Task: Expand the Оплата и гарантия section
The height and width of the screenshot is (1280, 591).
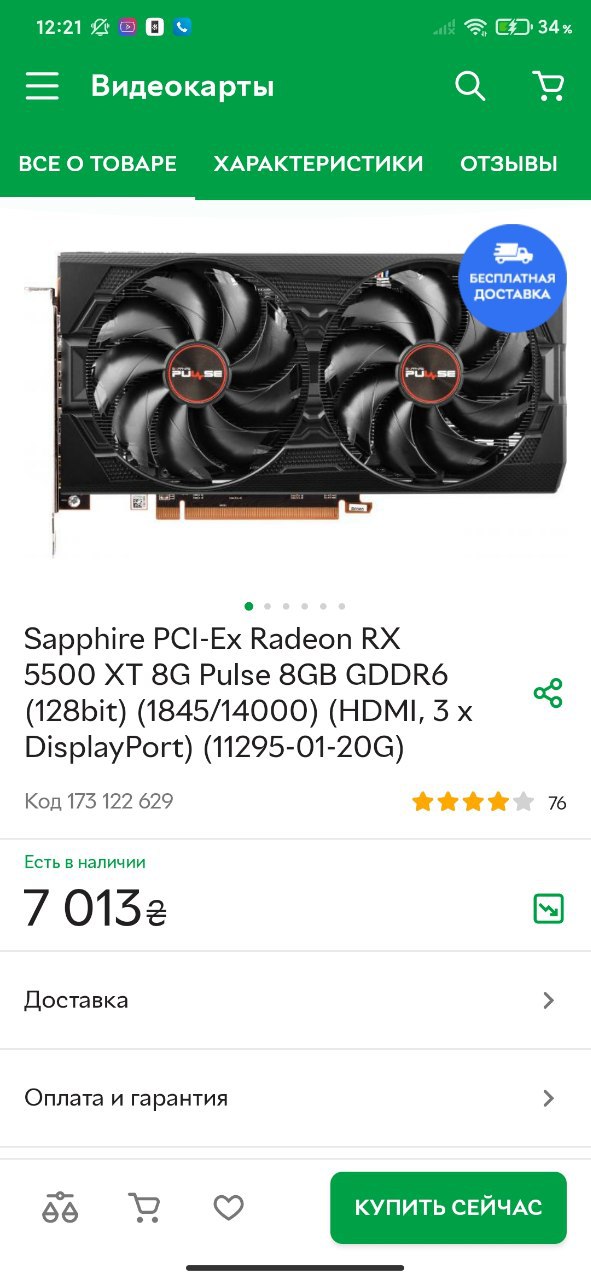Action: click(x=295, y=1098)
